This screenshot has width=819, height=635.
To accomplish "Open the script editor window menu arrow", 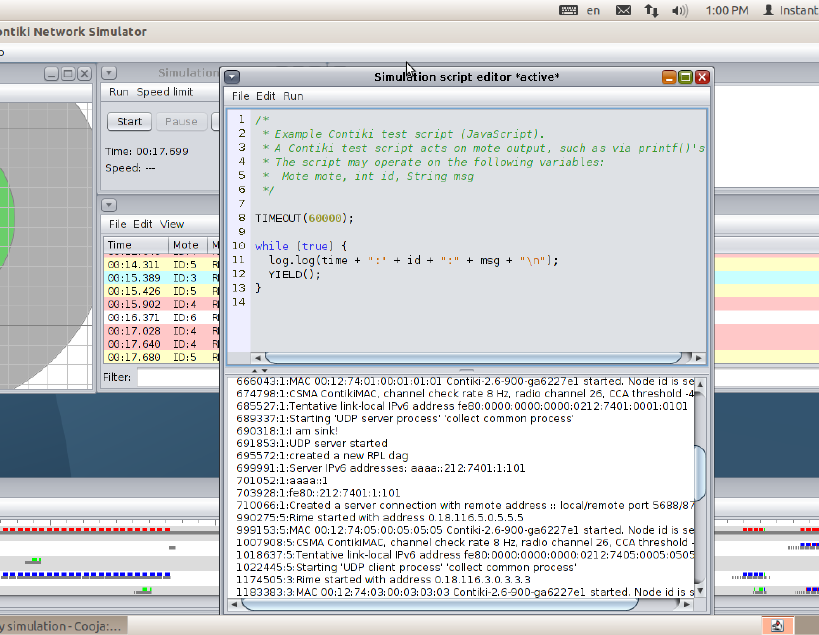I will pyautogui.click(x=232, y=77).
